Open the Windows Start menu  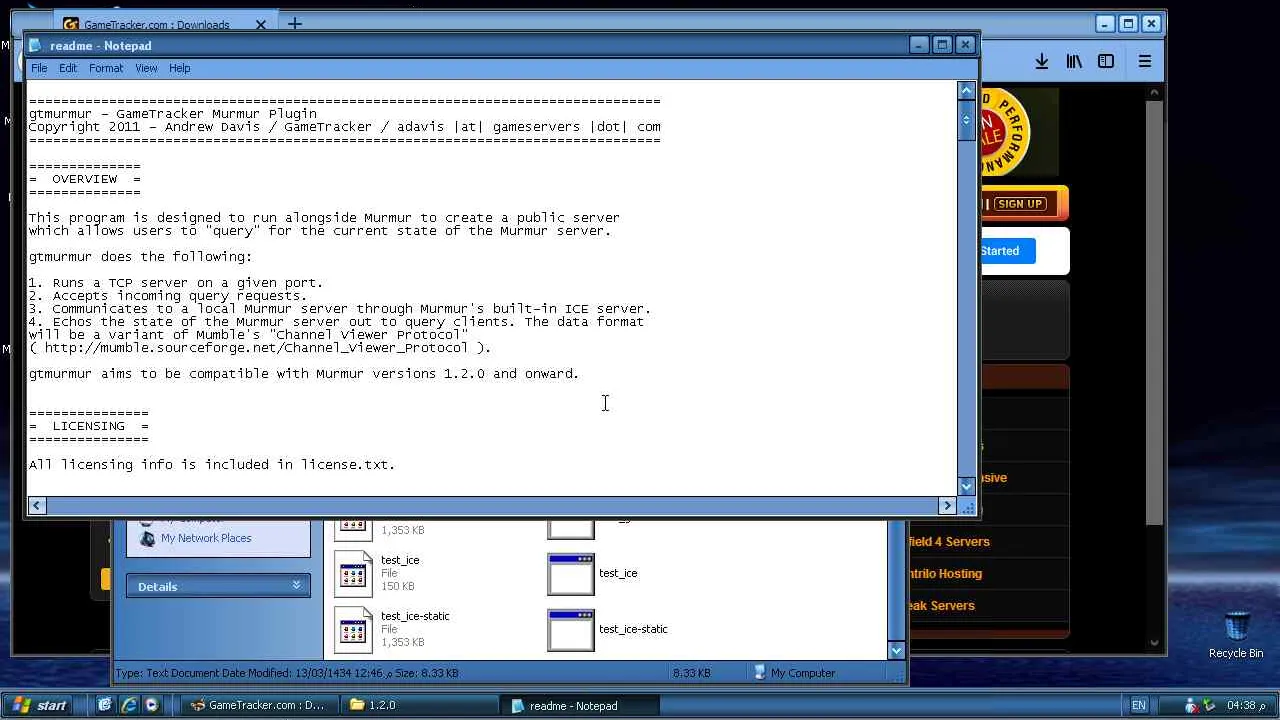[x=39, y=705]
